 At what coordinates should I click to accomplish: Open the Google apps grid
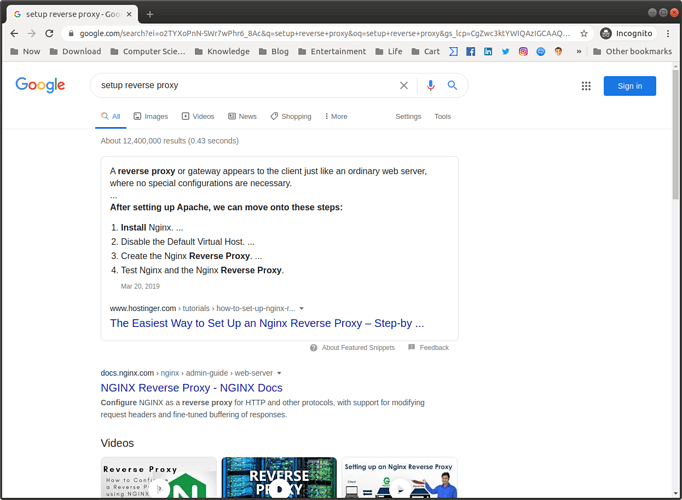(587, 86)
